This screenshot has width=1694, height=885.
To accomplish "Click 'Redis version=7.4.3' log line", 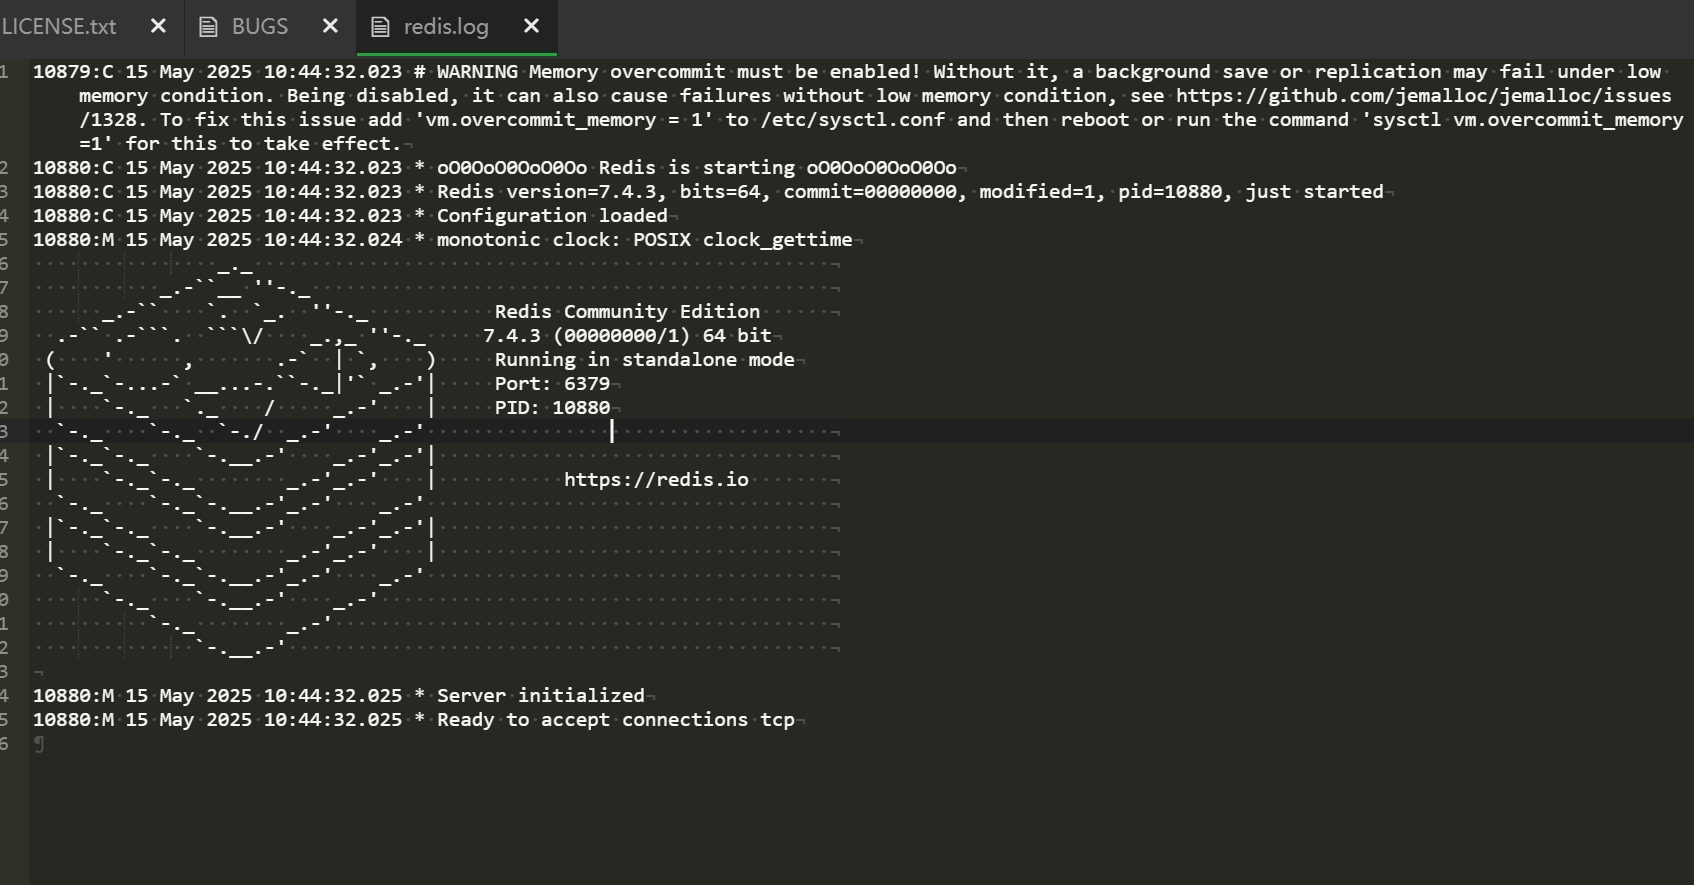I will (708, 192).
